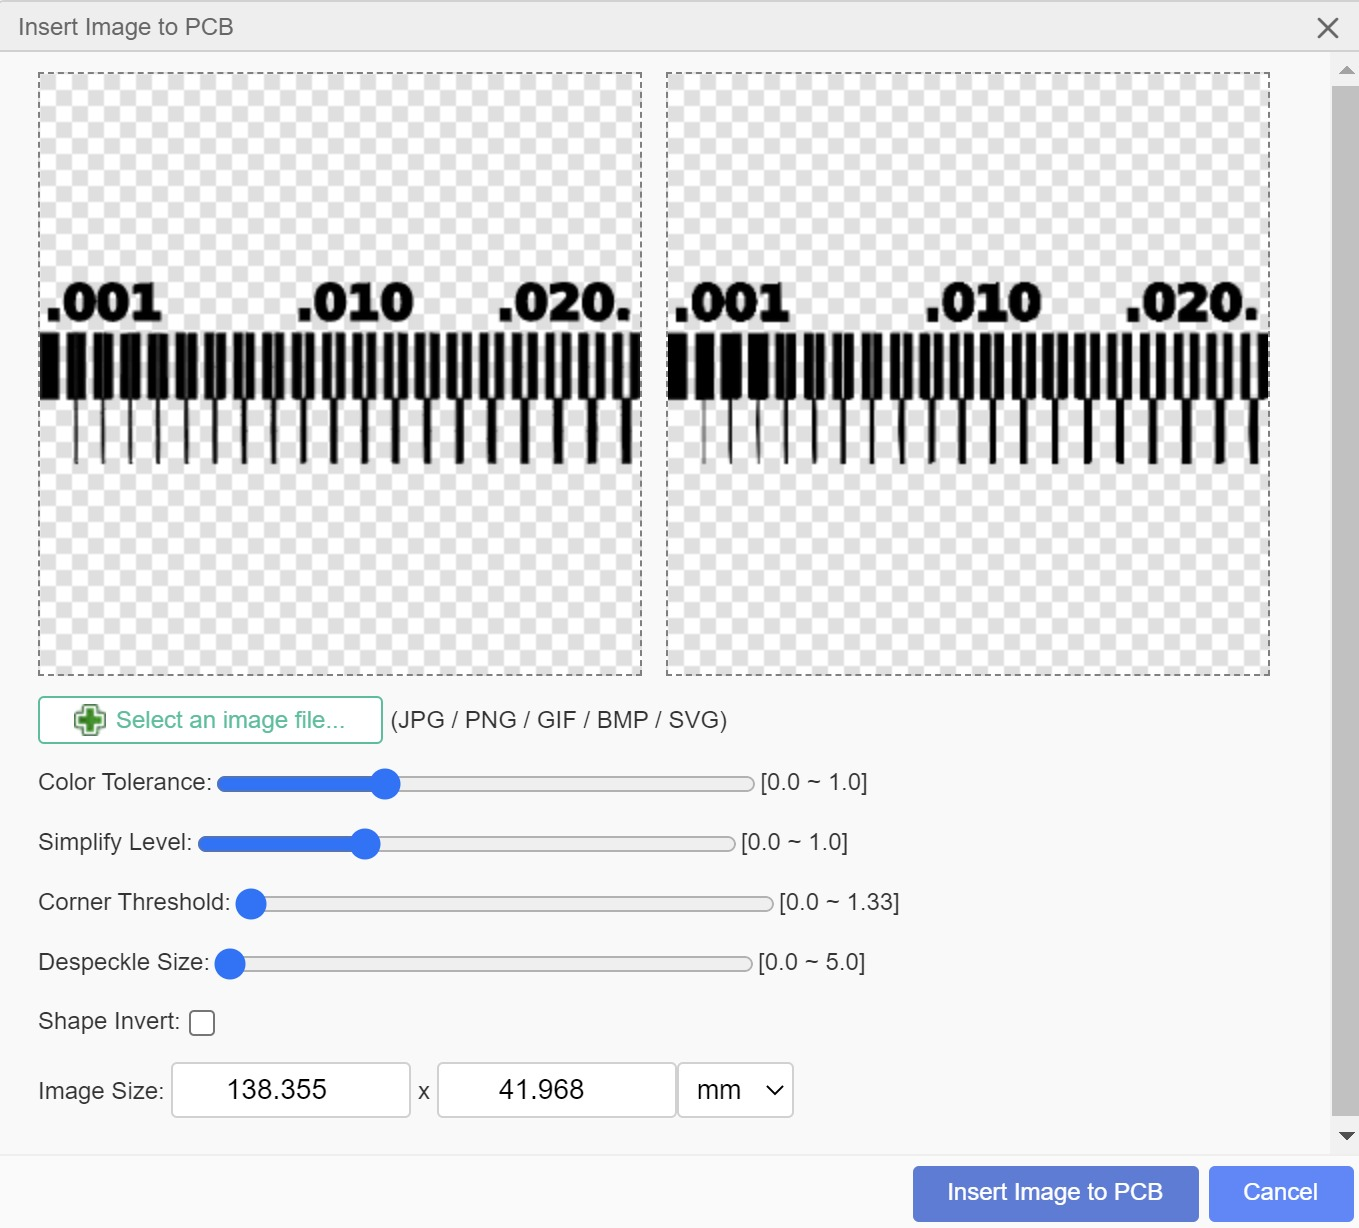Screen dimensions: 1359x1228
Task: Click the image width field showing 138.355
Action: pyautogui.click(x=291, y=1090)
